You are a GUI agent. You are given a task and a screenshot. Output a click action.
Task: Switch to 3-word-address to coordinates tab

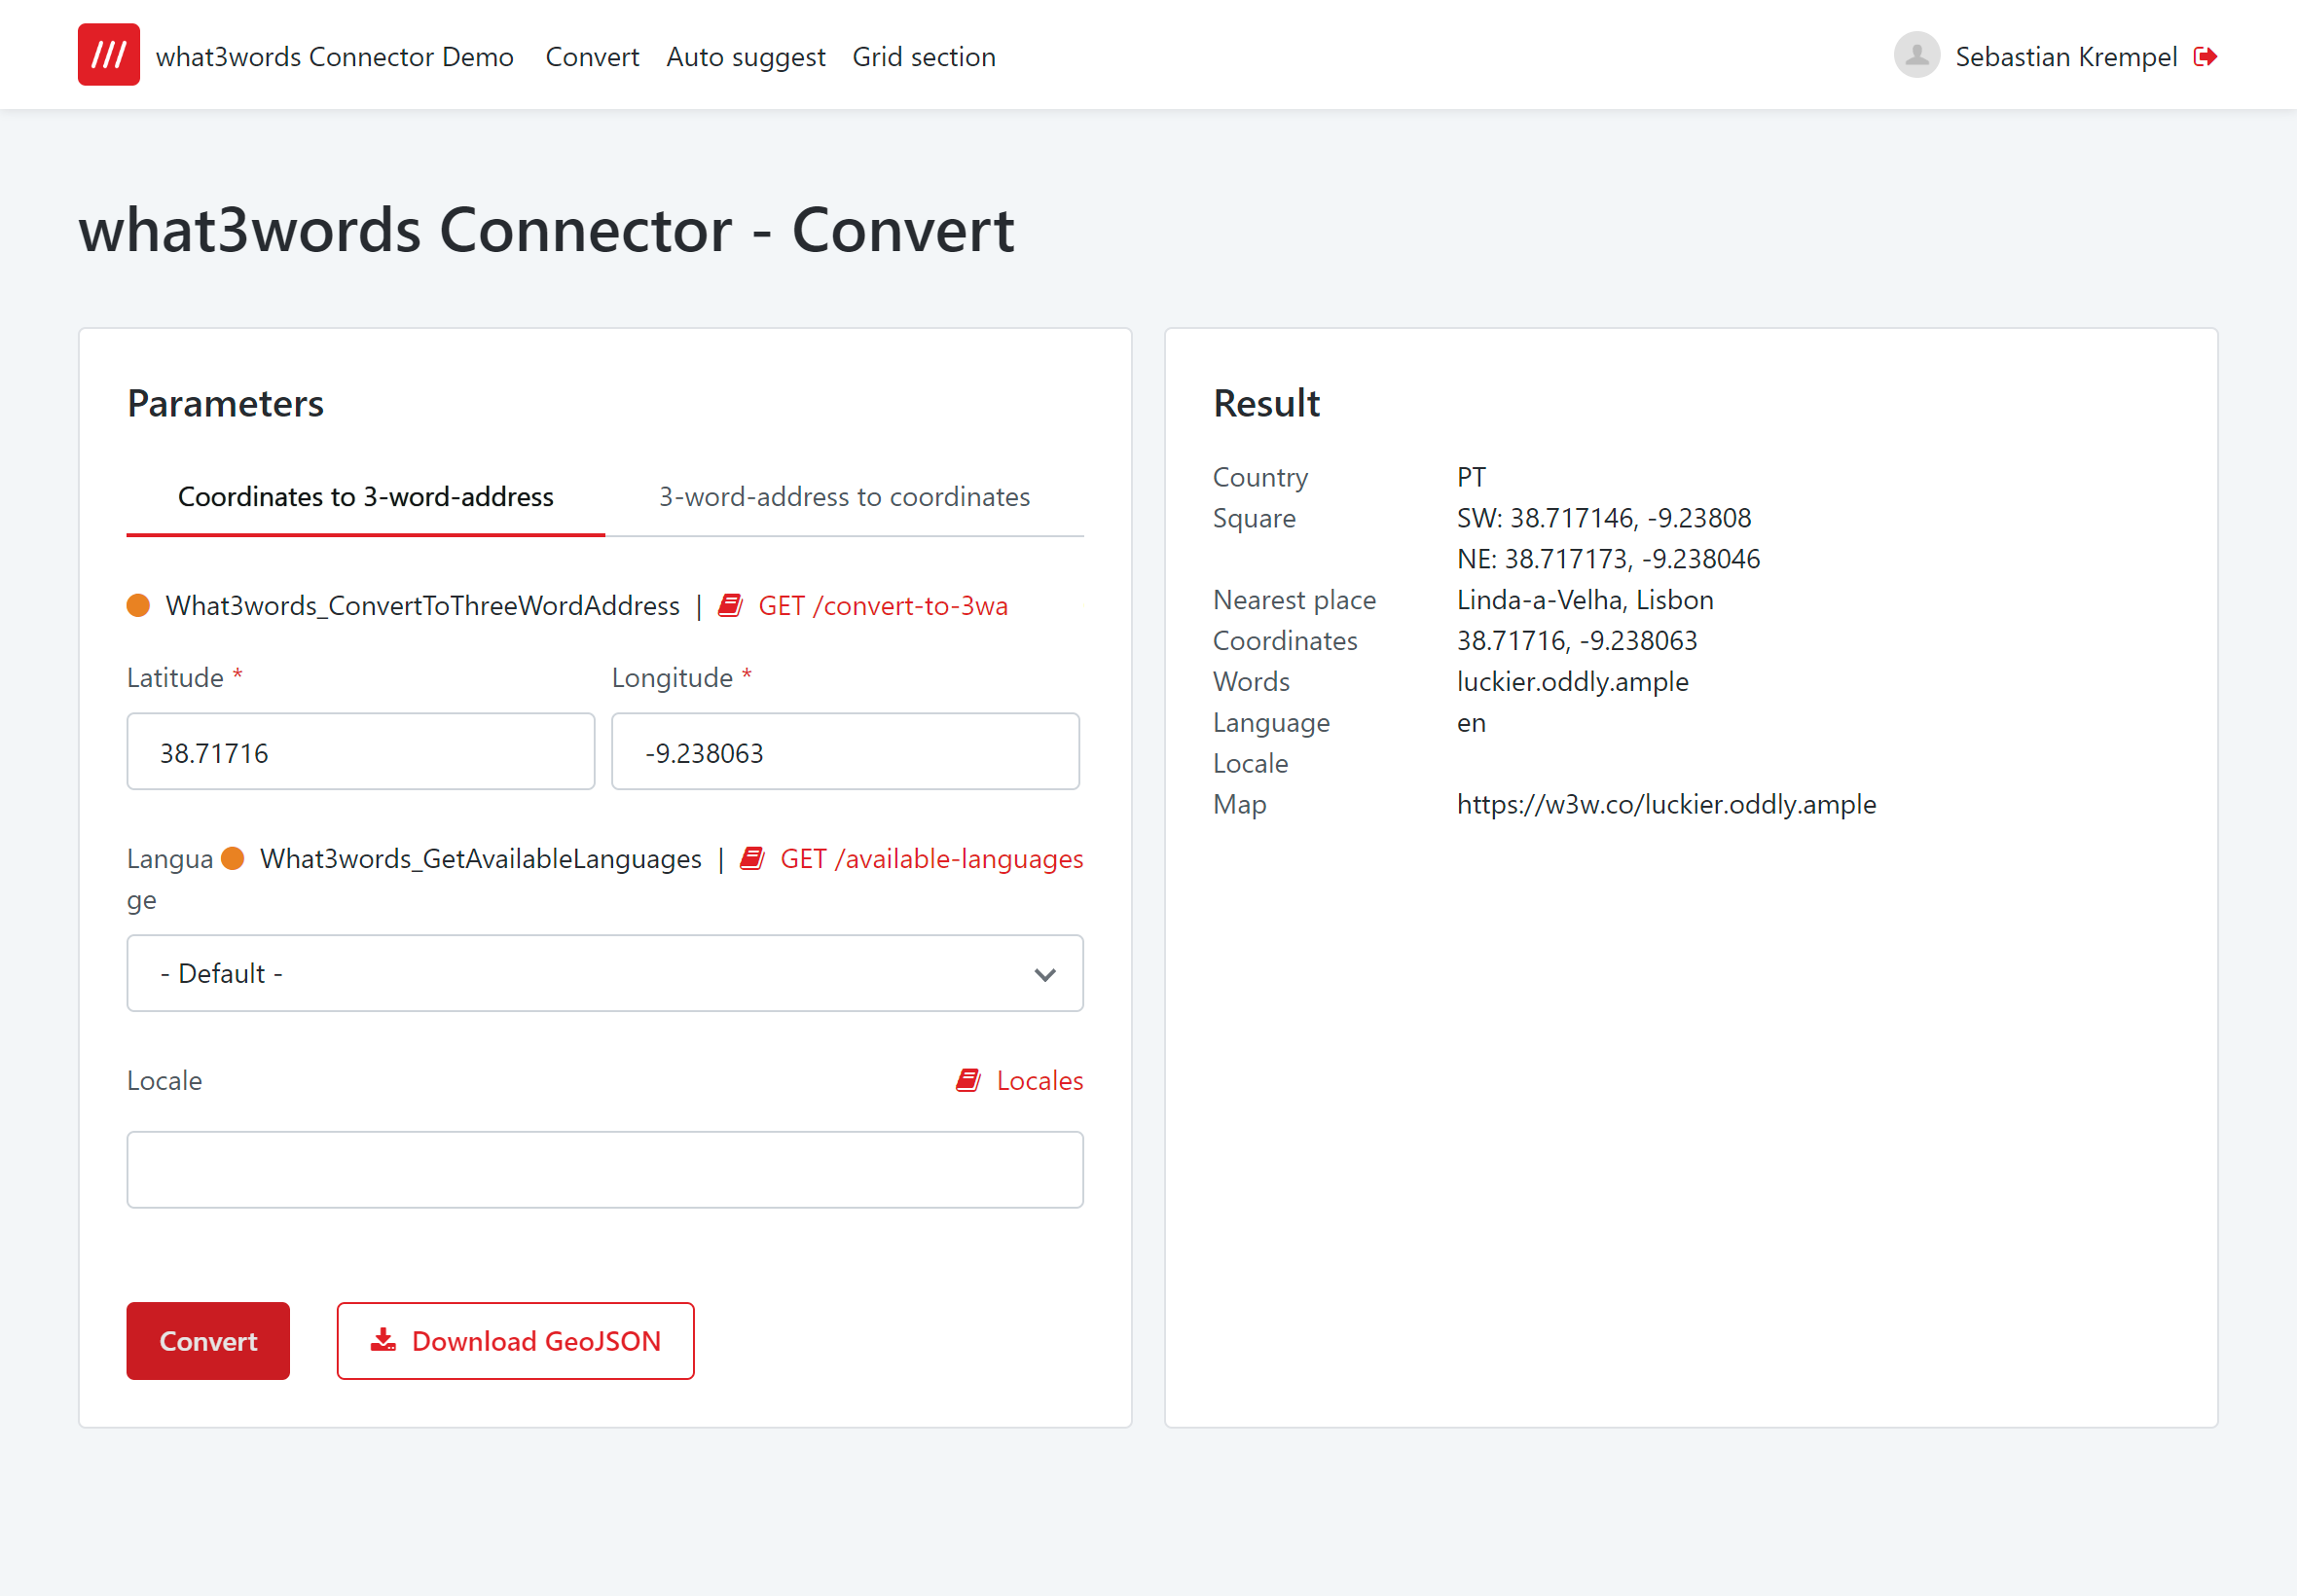(843, 497)
